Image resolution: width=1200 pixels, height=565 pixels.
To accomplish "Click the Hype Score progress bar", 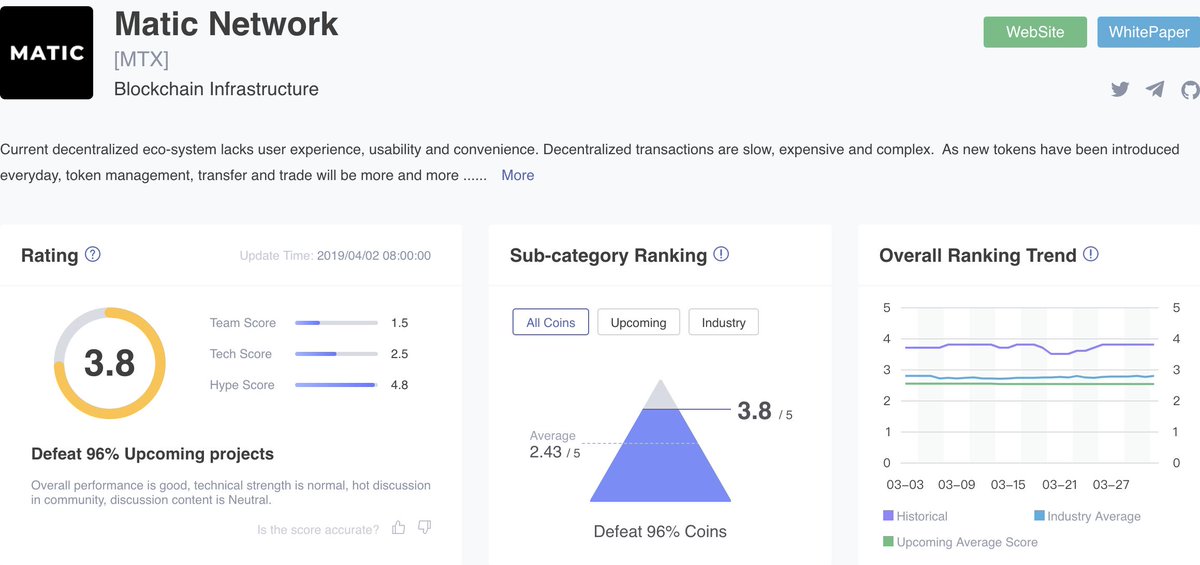I will [x=337, y=385].
